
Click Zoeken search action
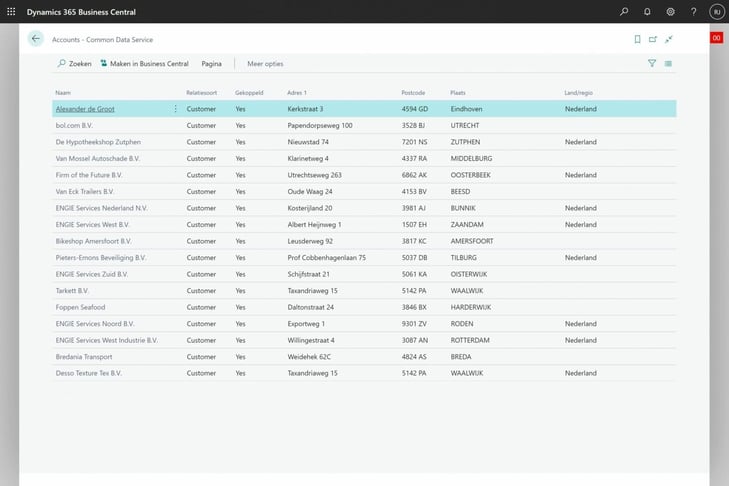(74, 64)
